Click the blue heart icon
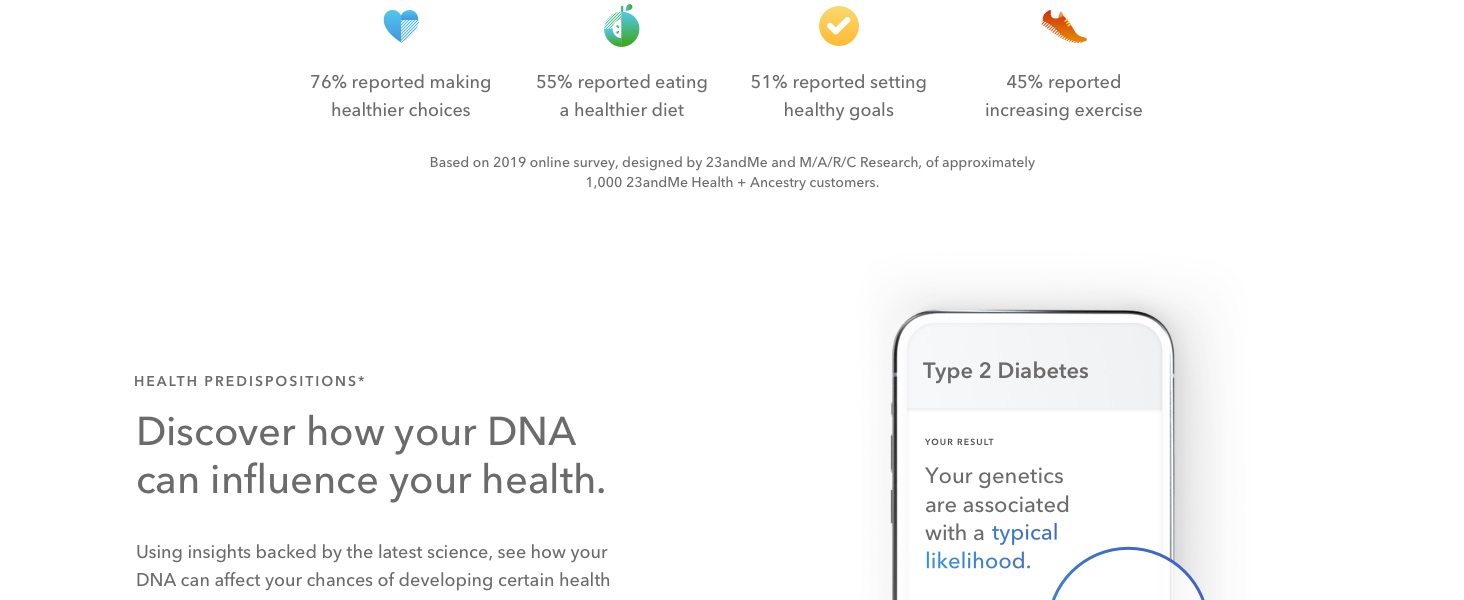The height and width of the screenshot is (600, 1464). pyautogui.click(x=401, y=26)
